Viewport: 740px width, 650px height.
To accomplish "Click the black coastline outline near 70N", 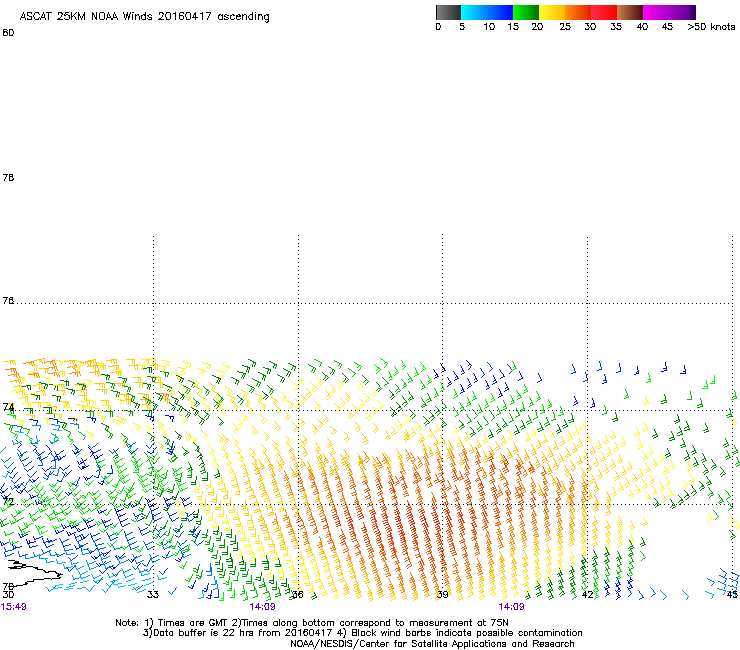I will pos(33,573).
